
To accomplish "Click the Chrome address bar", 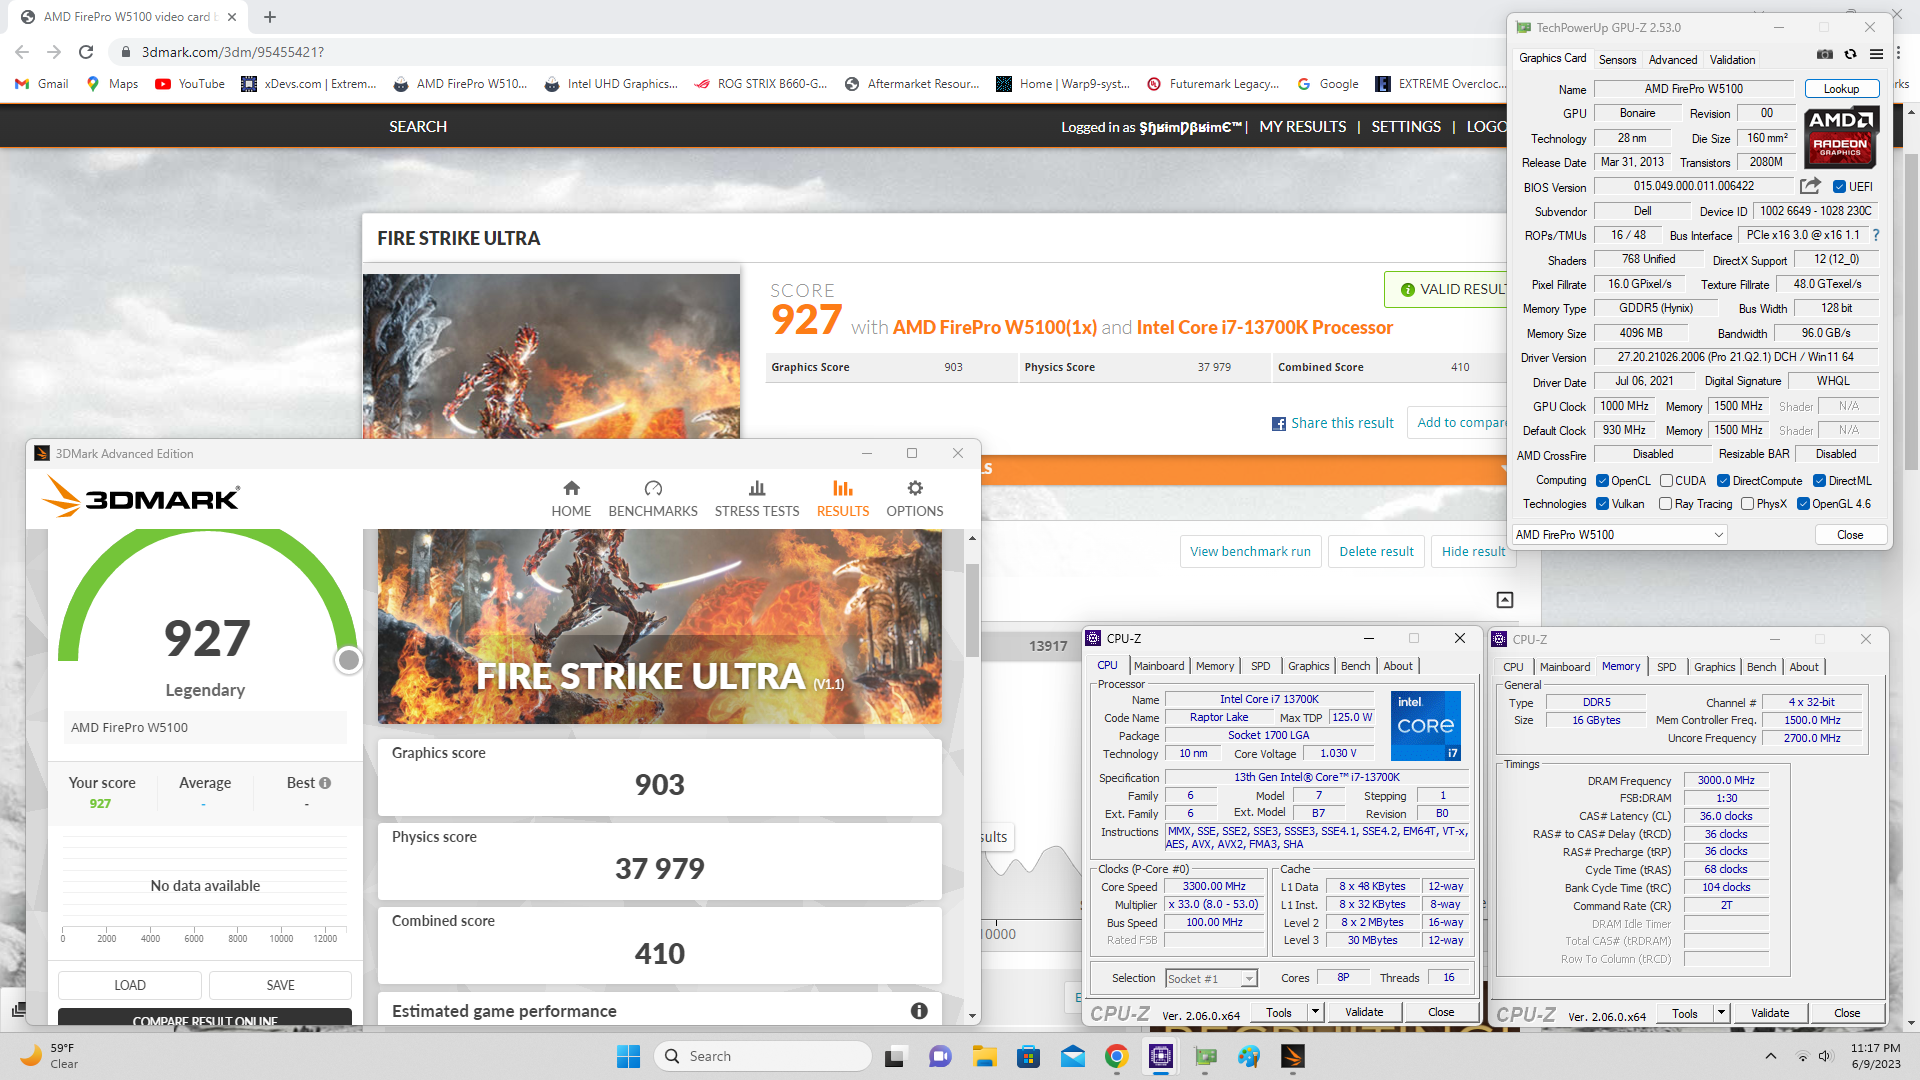I will pyautogui.click(x=800, y=52).
